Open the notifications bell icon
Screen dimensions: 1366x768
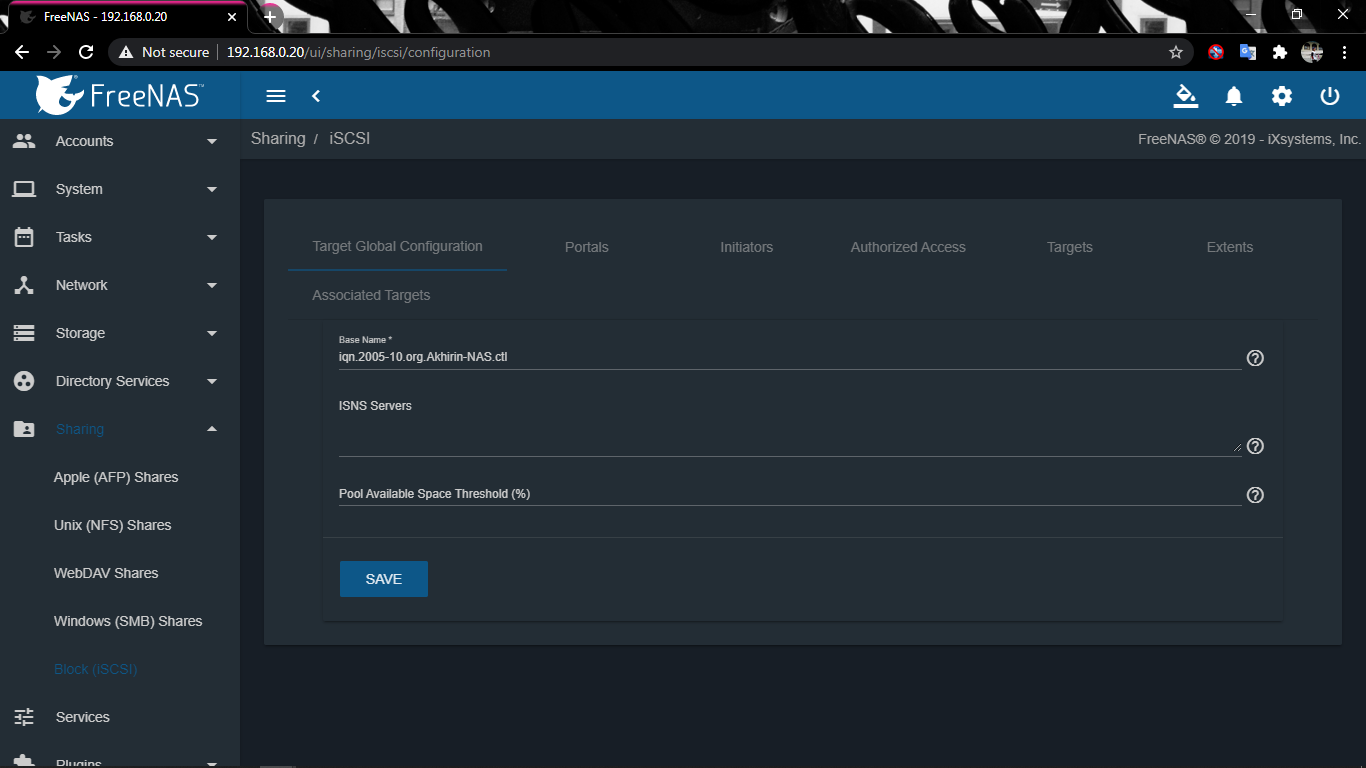[1234, 96]
